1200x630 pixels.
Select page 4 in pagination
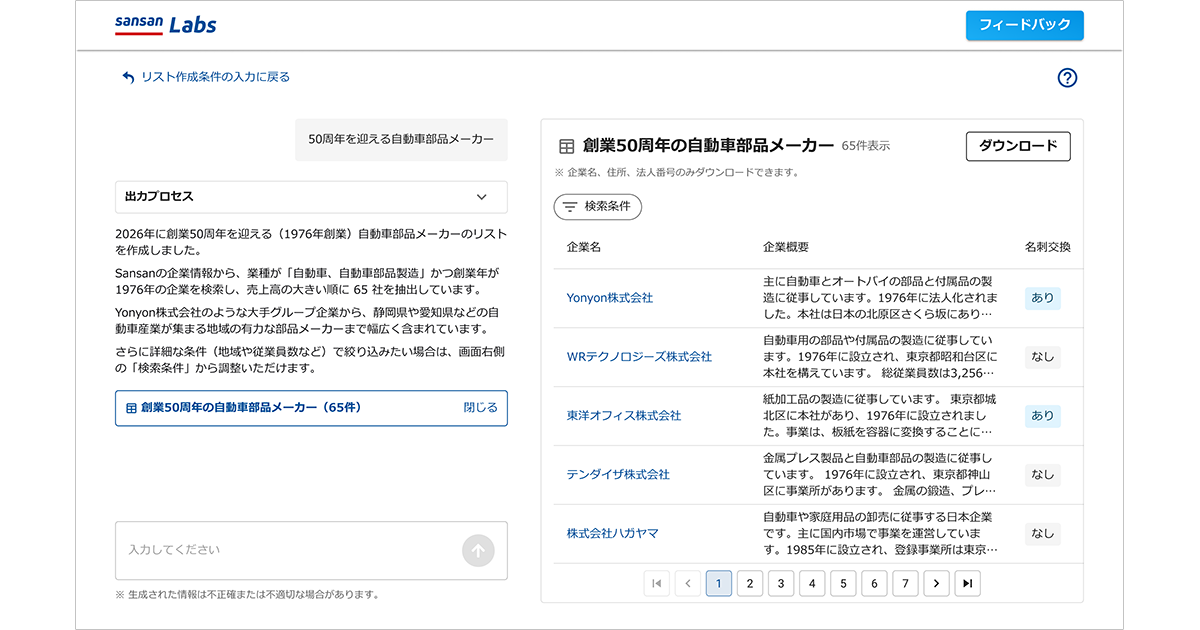click(812, 583)
